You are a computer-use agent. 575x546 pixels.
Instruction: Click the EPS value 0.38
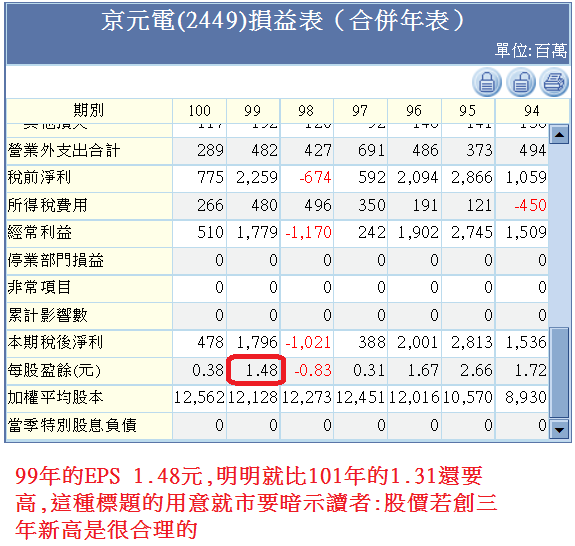tap(208, 370)
